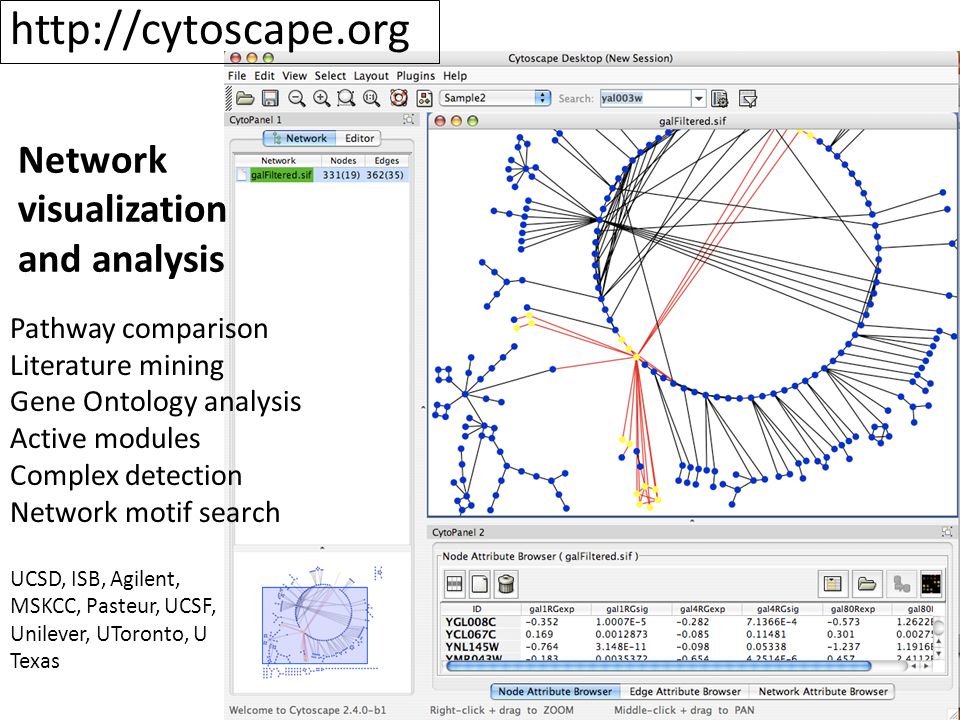Collapse CytoPanel 2 using arrow below network view
Screen dimensions: 960x720
[692, 521]
